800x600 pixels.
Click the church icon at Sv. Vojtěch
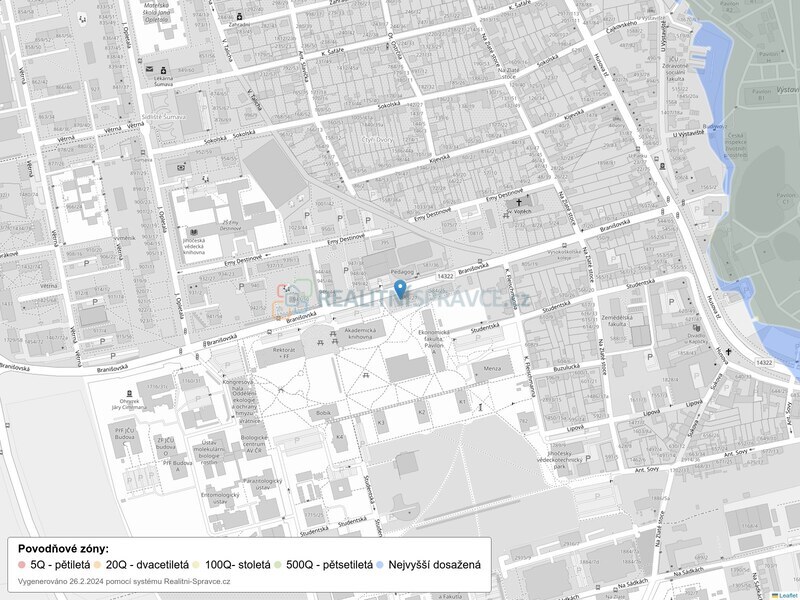coord(519,203)
